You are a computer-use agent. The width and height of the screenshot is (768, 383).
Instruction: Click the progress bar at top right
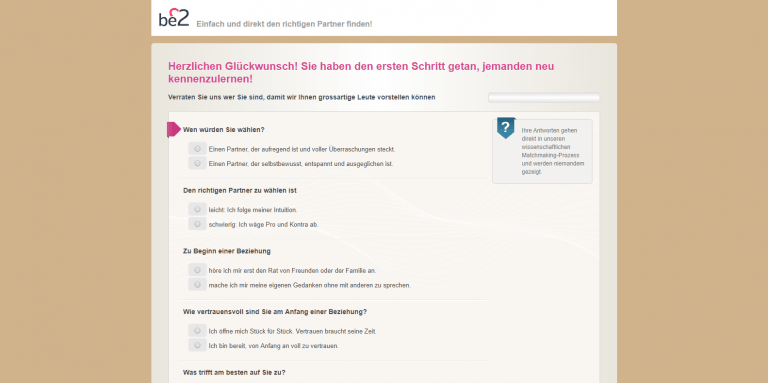[x=544, y=97]
